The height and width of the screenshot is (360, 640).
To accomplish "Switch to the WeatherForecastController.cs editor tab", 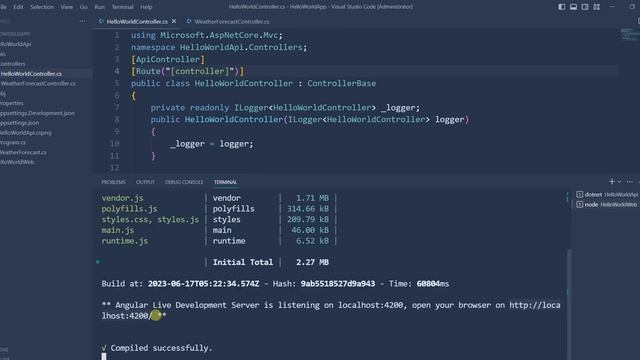I will click(232, 22).
